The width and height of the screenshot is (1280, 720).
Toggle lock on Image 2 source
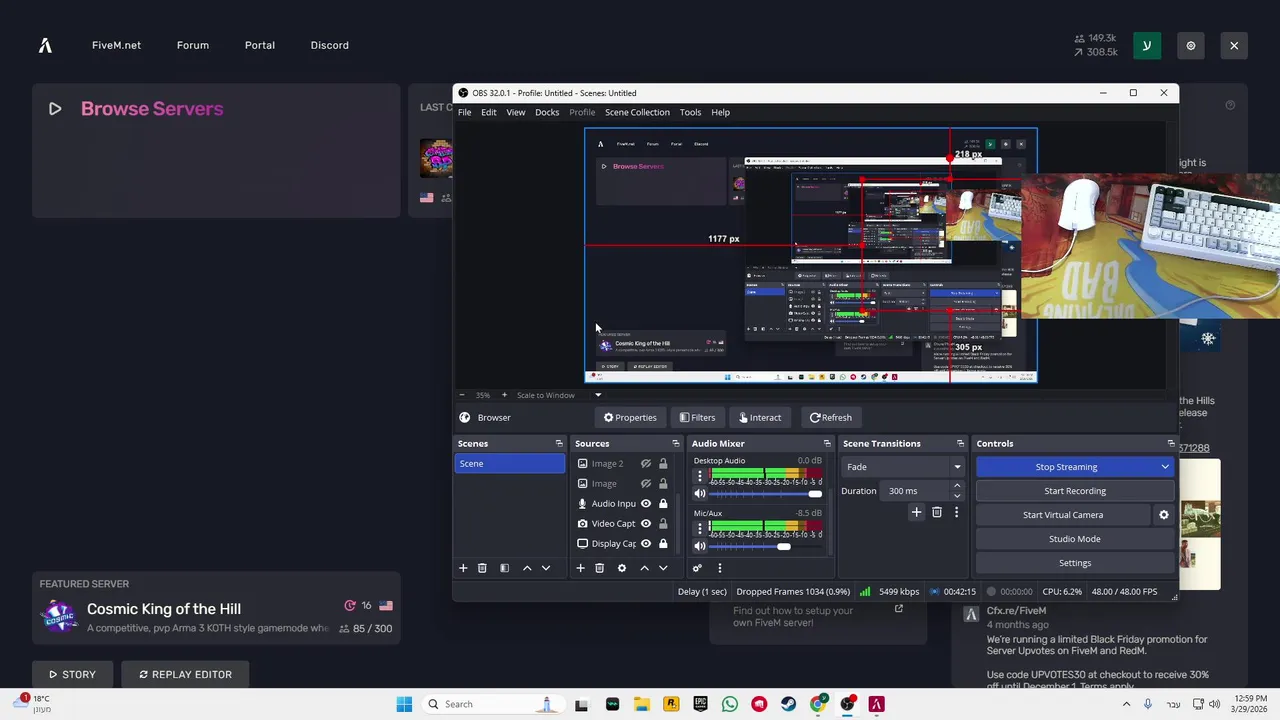(x=663, y=463)
